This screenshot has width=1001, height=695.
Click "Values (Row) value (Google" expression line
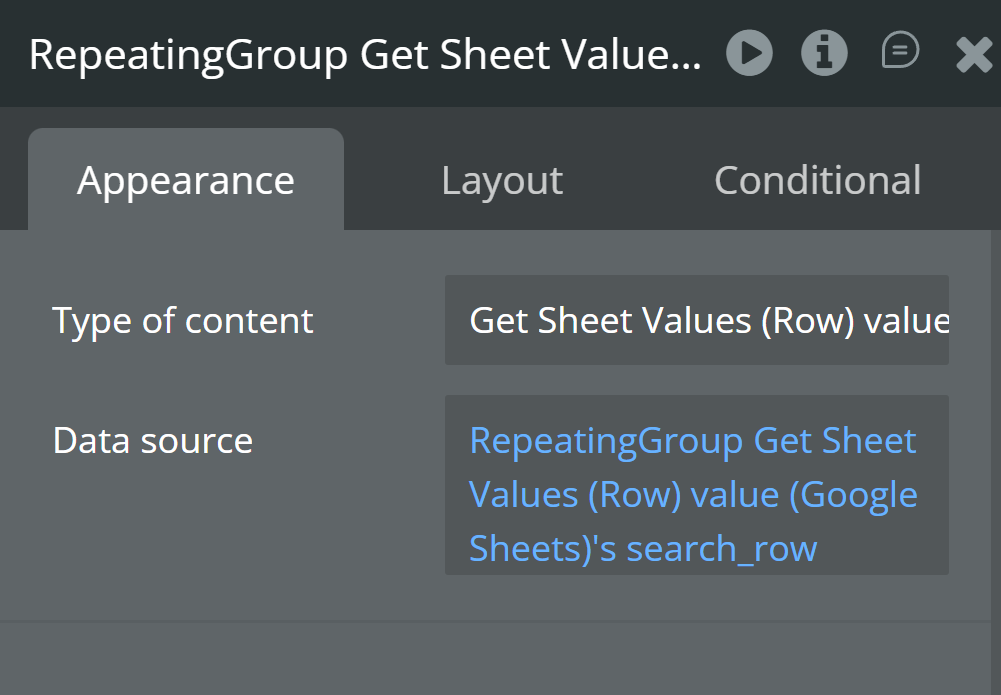[692, 495]
